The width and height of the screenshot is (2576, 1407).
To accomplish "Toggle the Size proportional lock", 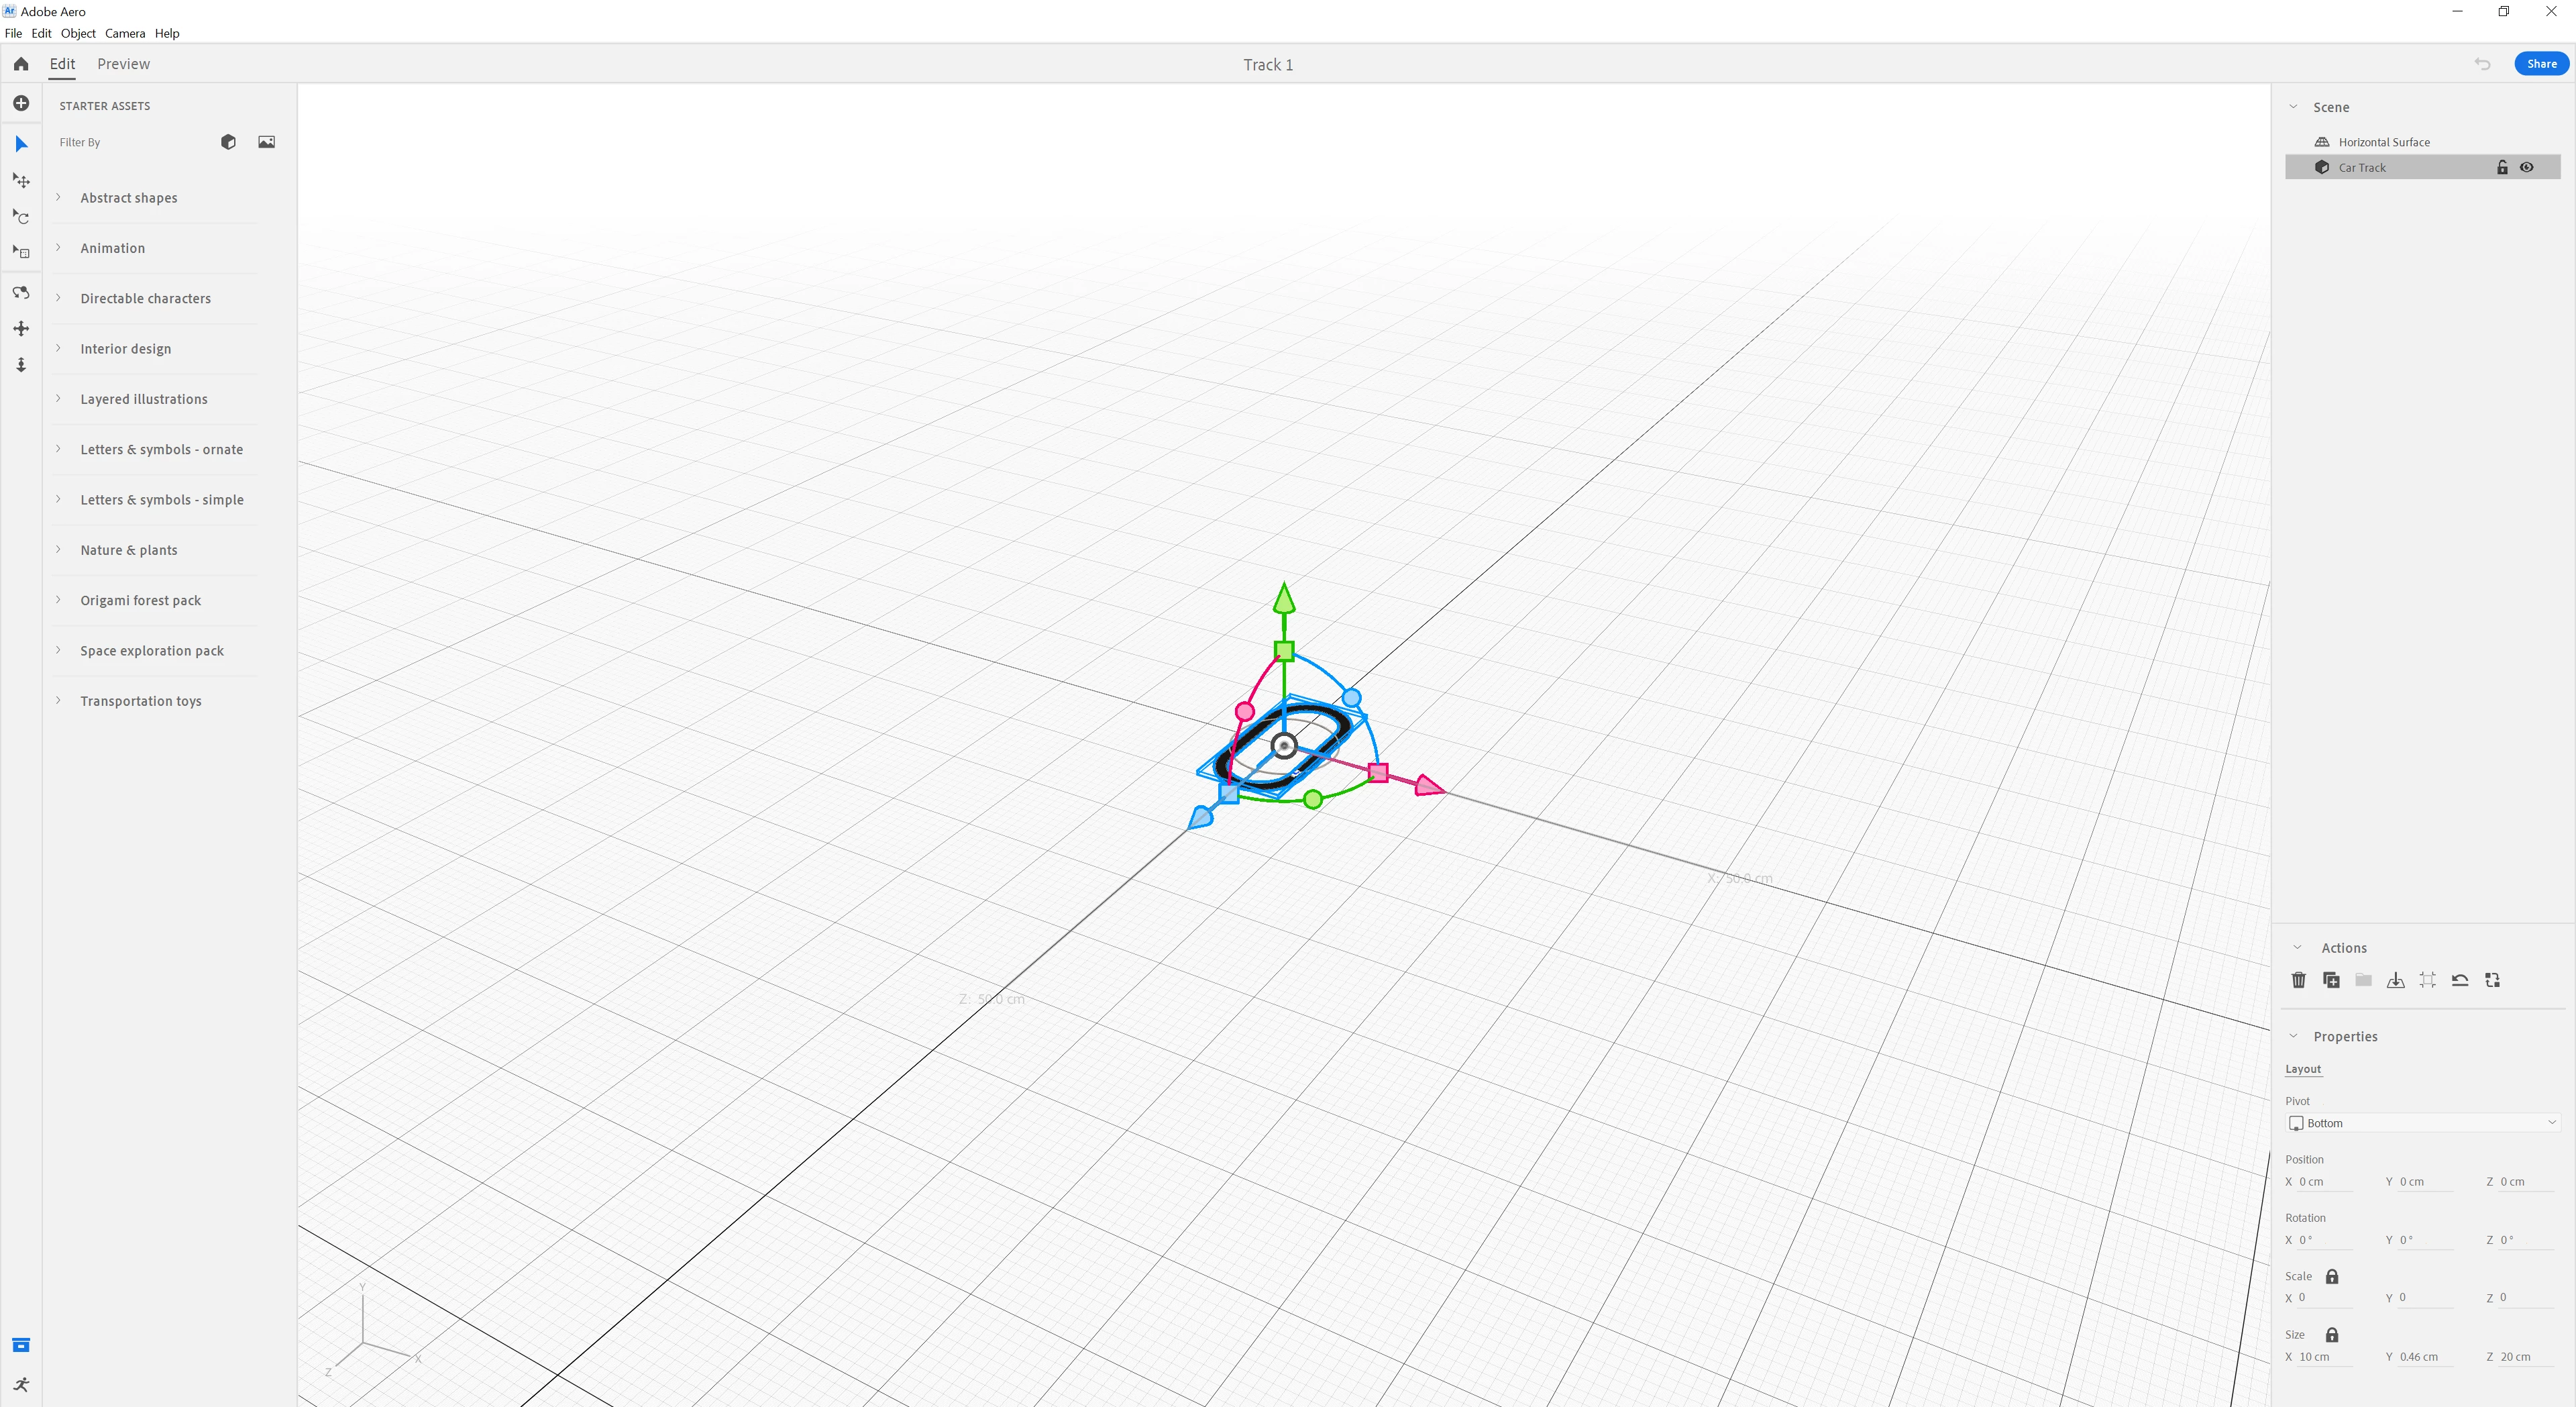I will click(x=2332, y=1335).
